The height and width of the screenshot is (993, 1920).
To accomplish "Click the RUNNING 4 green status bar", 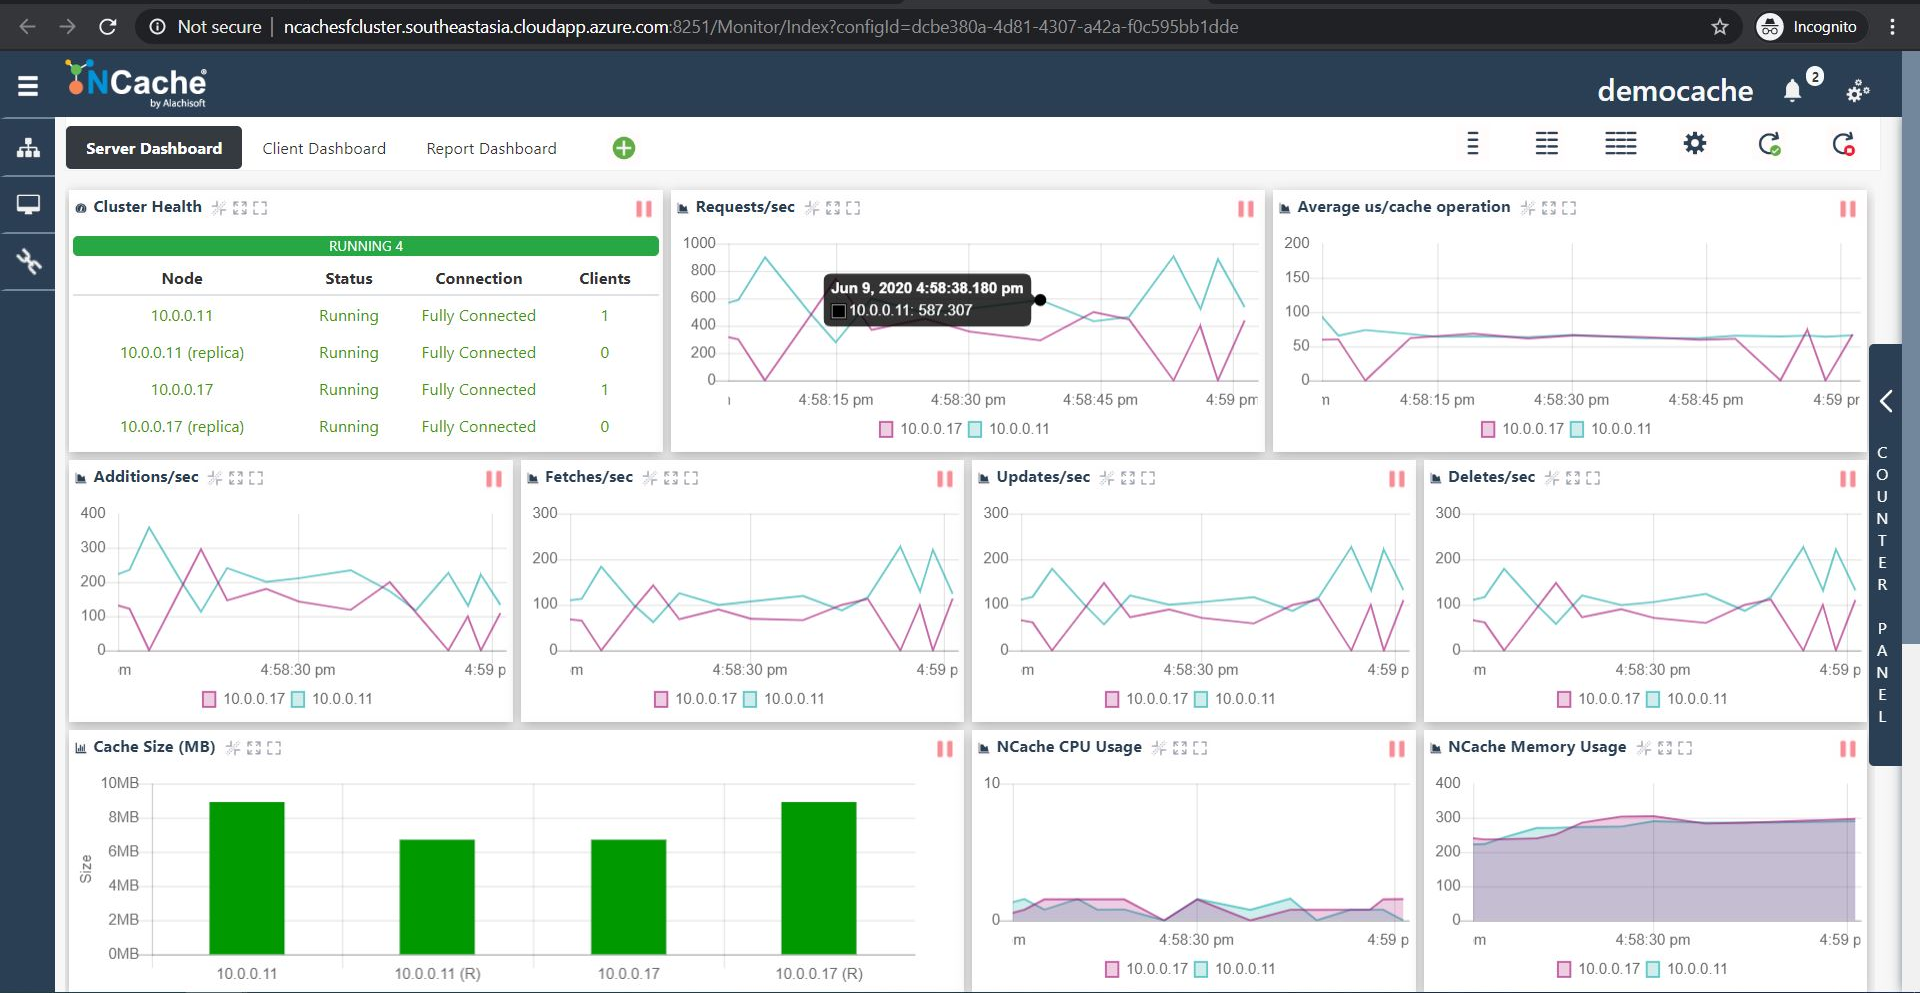I will (x=366, y=246).
